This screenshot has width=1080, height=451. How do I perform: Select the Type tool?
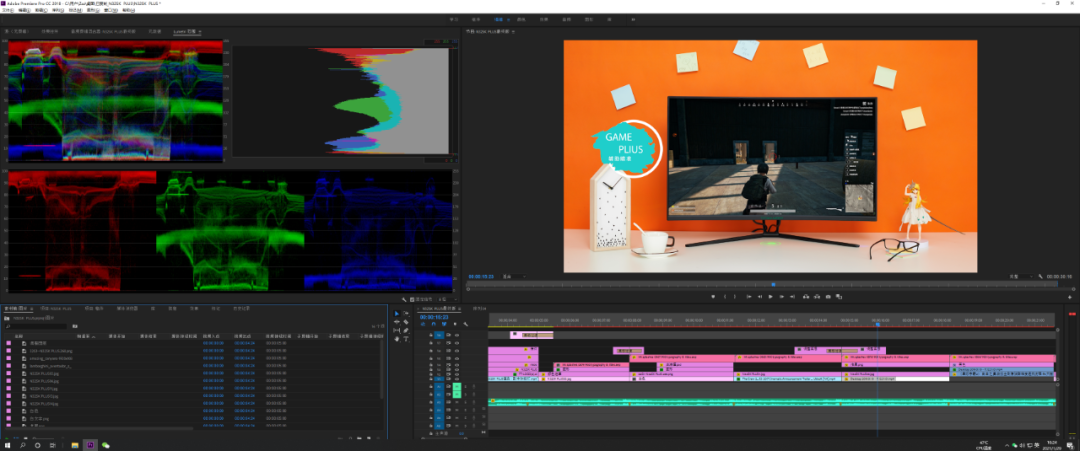click(x=406, y=339)
